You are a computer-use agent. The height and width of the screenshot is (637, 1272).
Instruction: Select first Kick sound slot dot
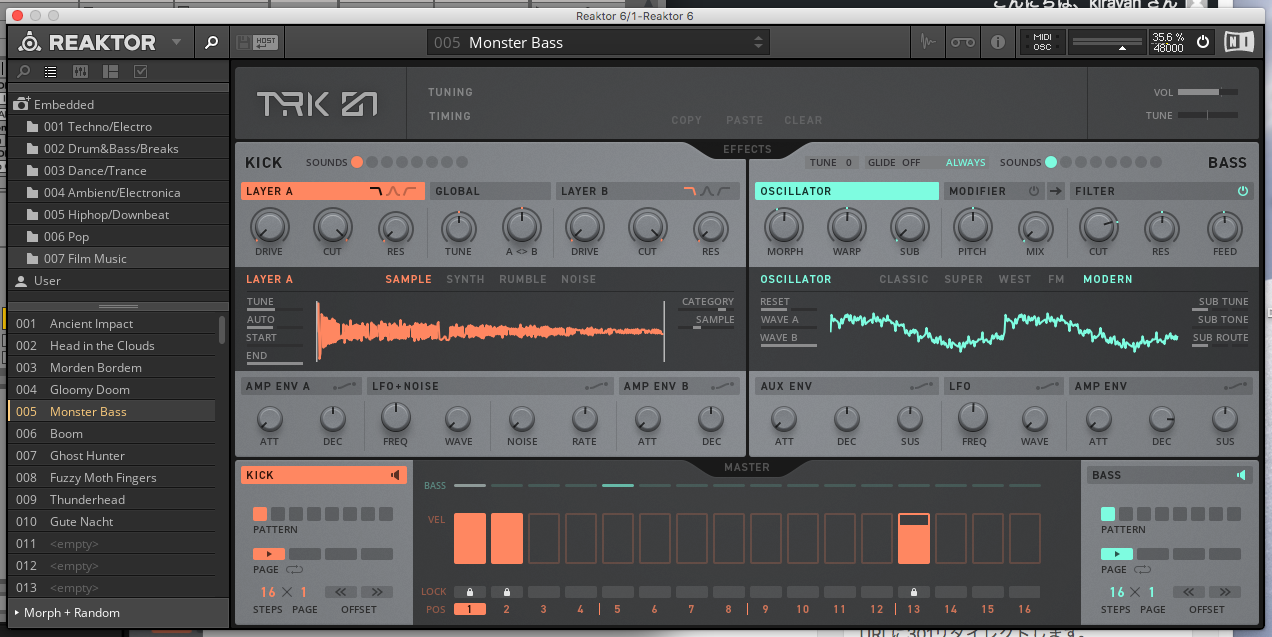[357, 163]
